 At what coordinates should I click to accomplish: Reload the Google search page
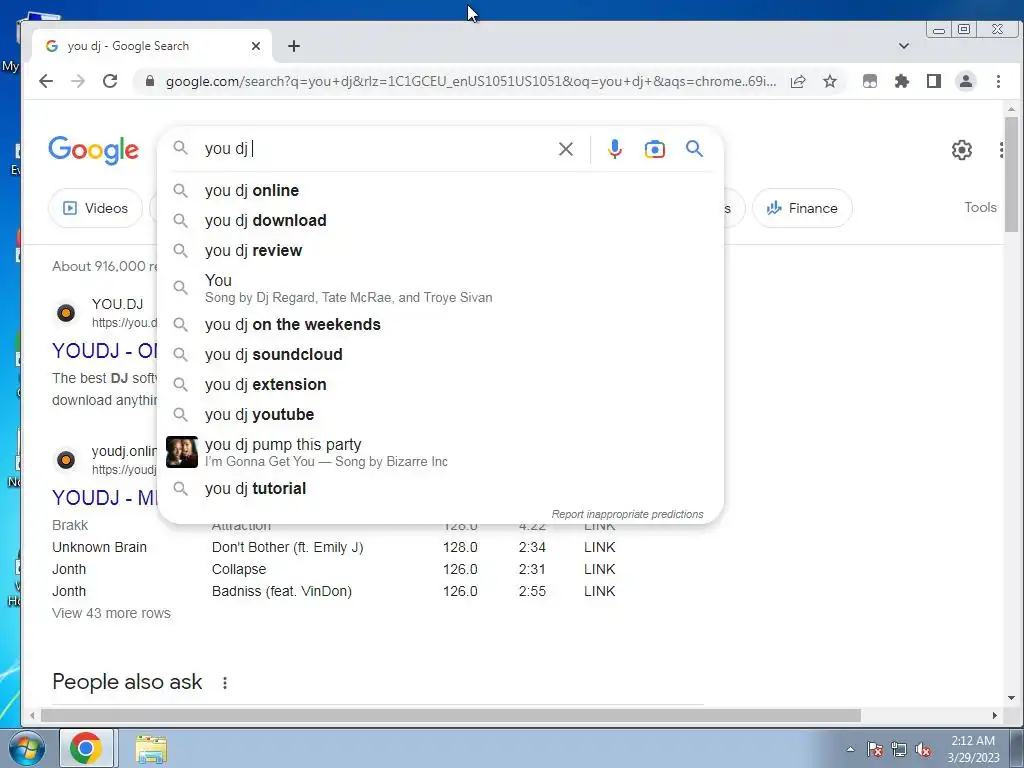click(110, 81)
